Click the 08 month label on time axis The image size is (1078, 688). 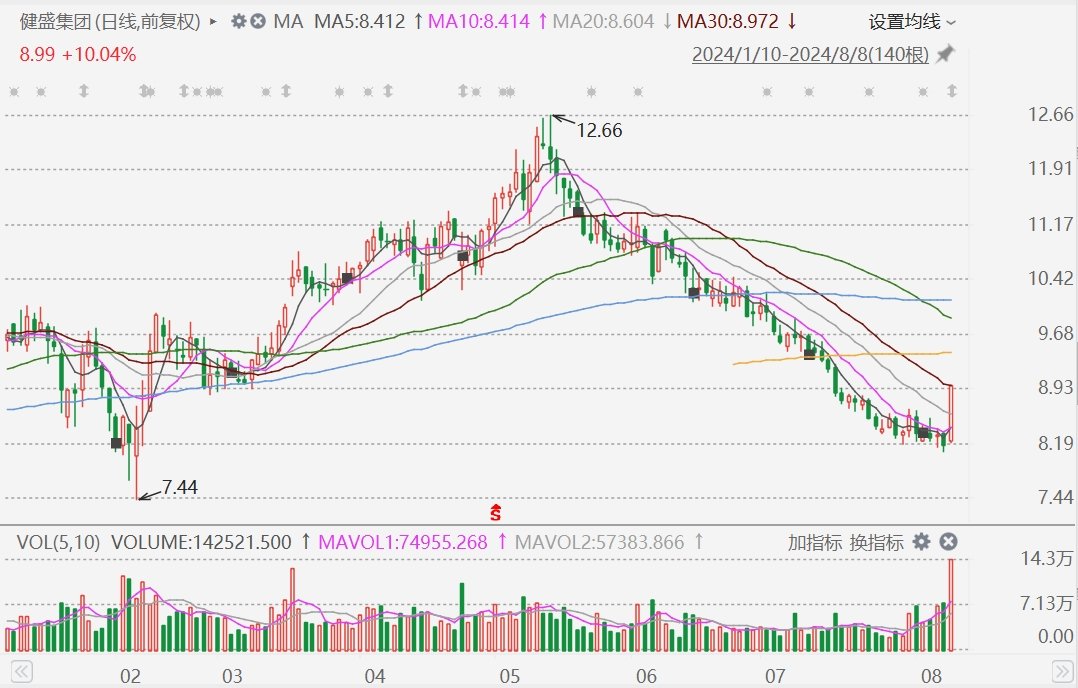coord(932,676)
